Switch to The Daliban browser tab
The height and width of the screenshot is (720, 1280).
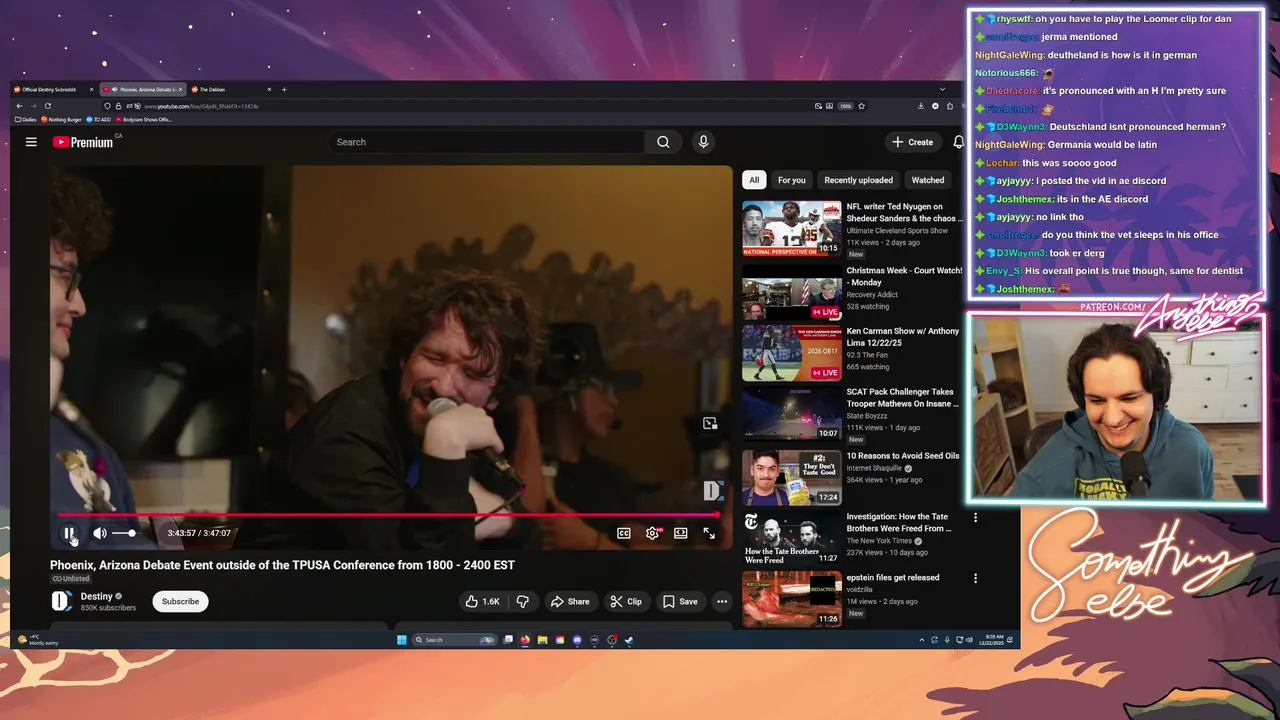[x=229, y=89]
